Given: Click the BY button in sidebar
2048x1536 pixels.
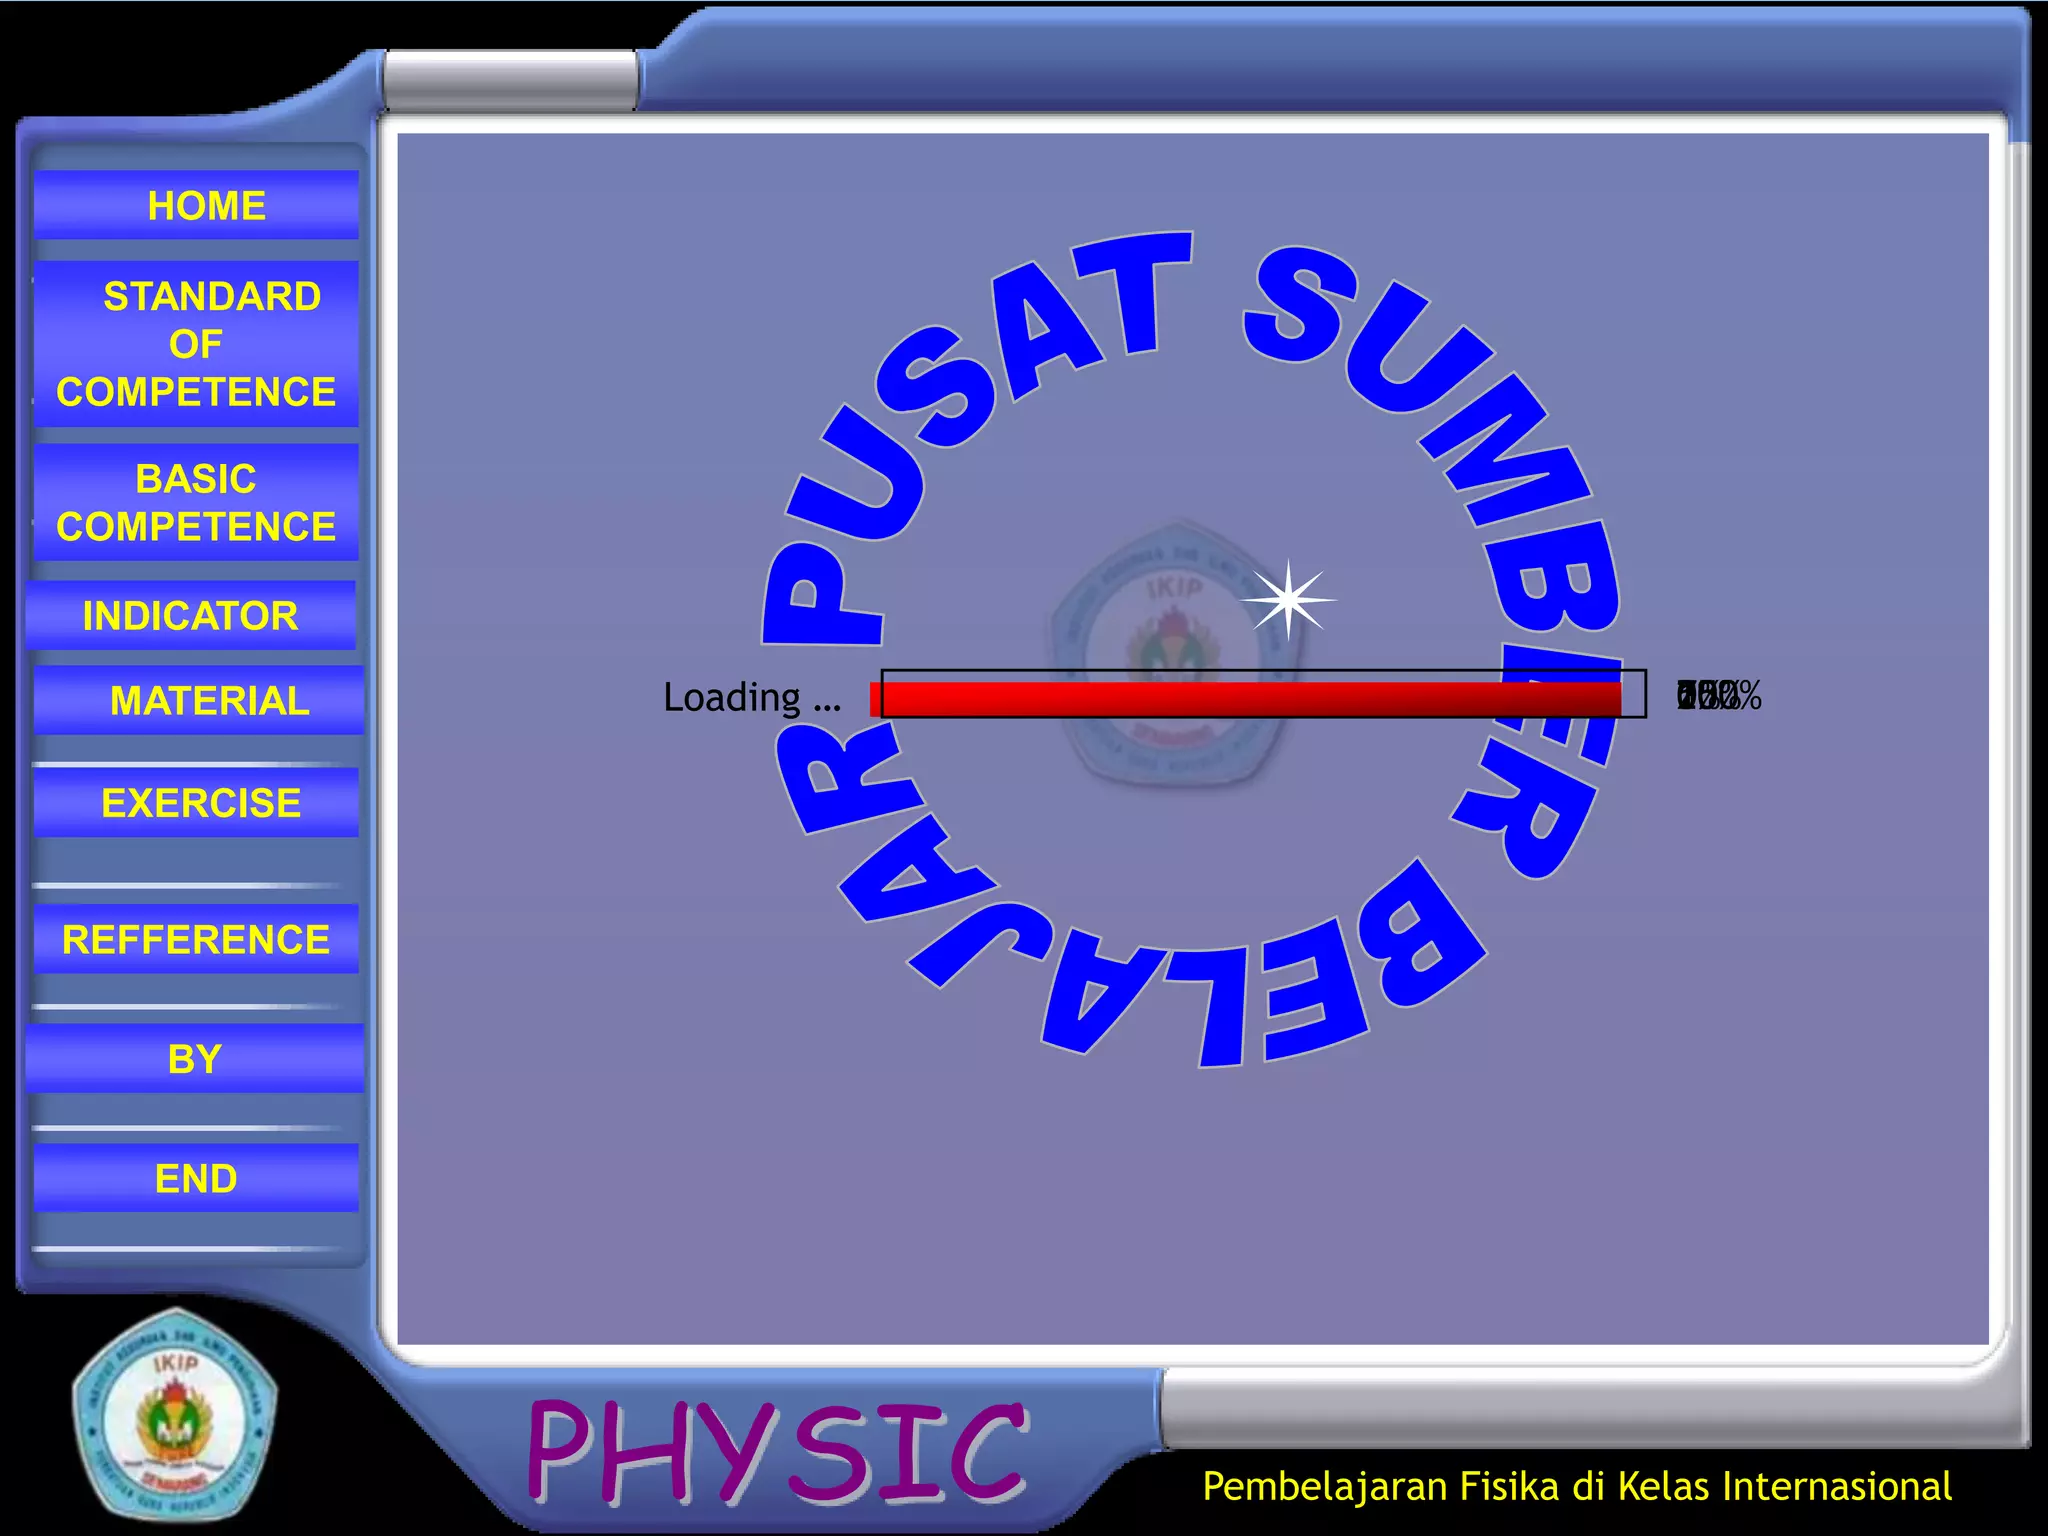Looking at the screenshot, I should (195, 1058).
